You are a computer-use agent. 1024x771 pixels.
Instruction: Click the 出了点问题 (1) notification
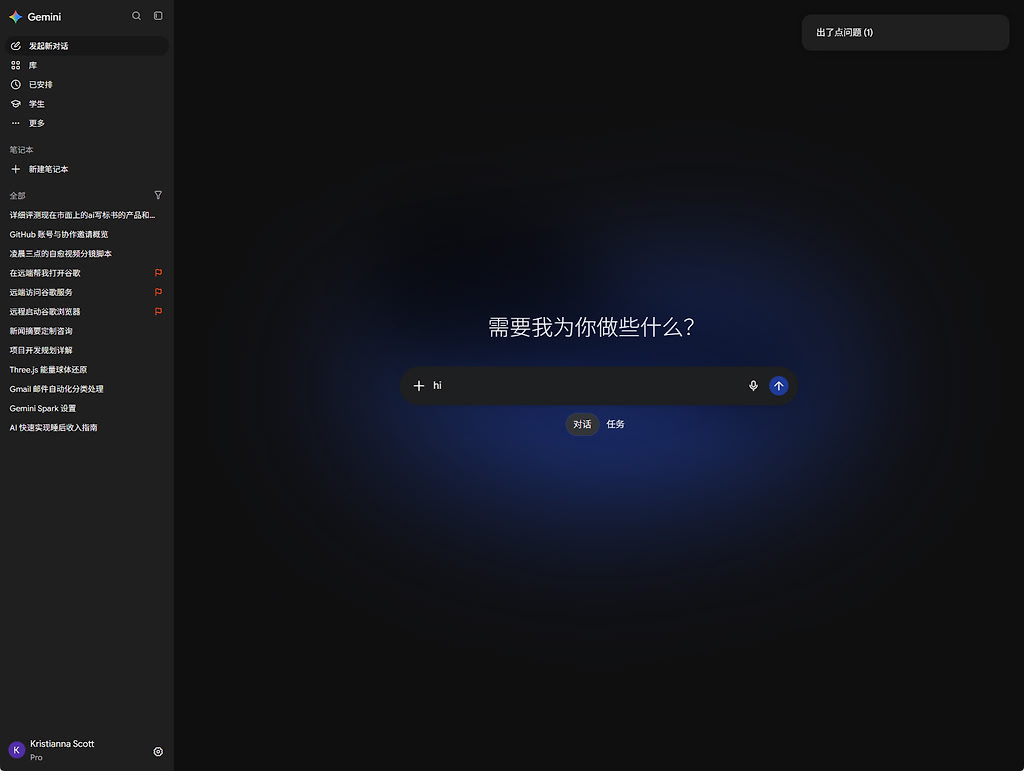pyautogui.click(x=905, y=33)
